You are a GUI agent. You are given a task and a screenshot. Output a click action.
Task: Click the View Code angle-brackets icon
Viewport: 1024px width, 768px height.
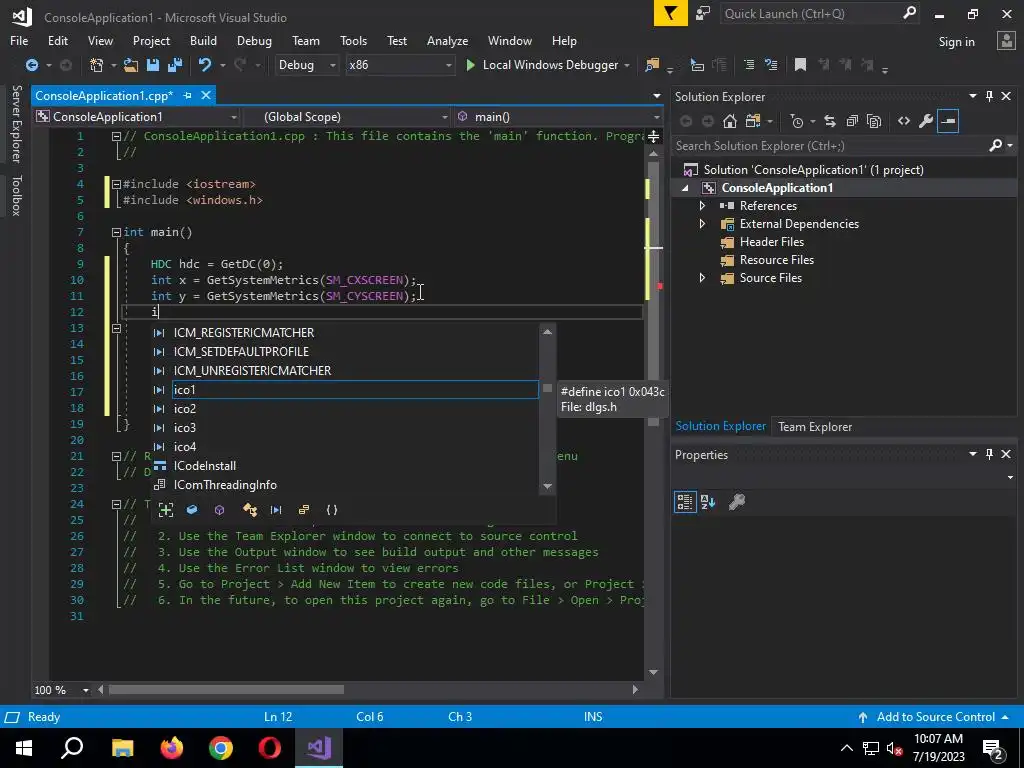click(904, 121)
